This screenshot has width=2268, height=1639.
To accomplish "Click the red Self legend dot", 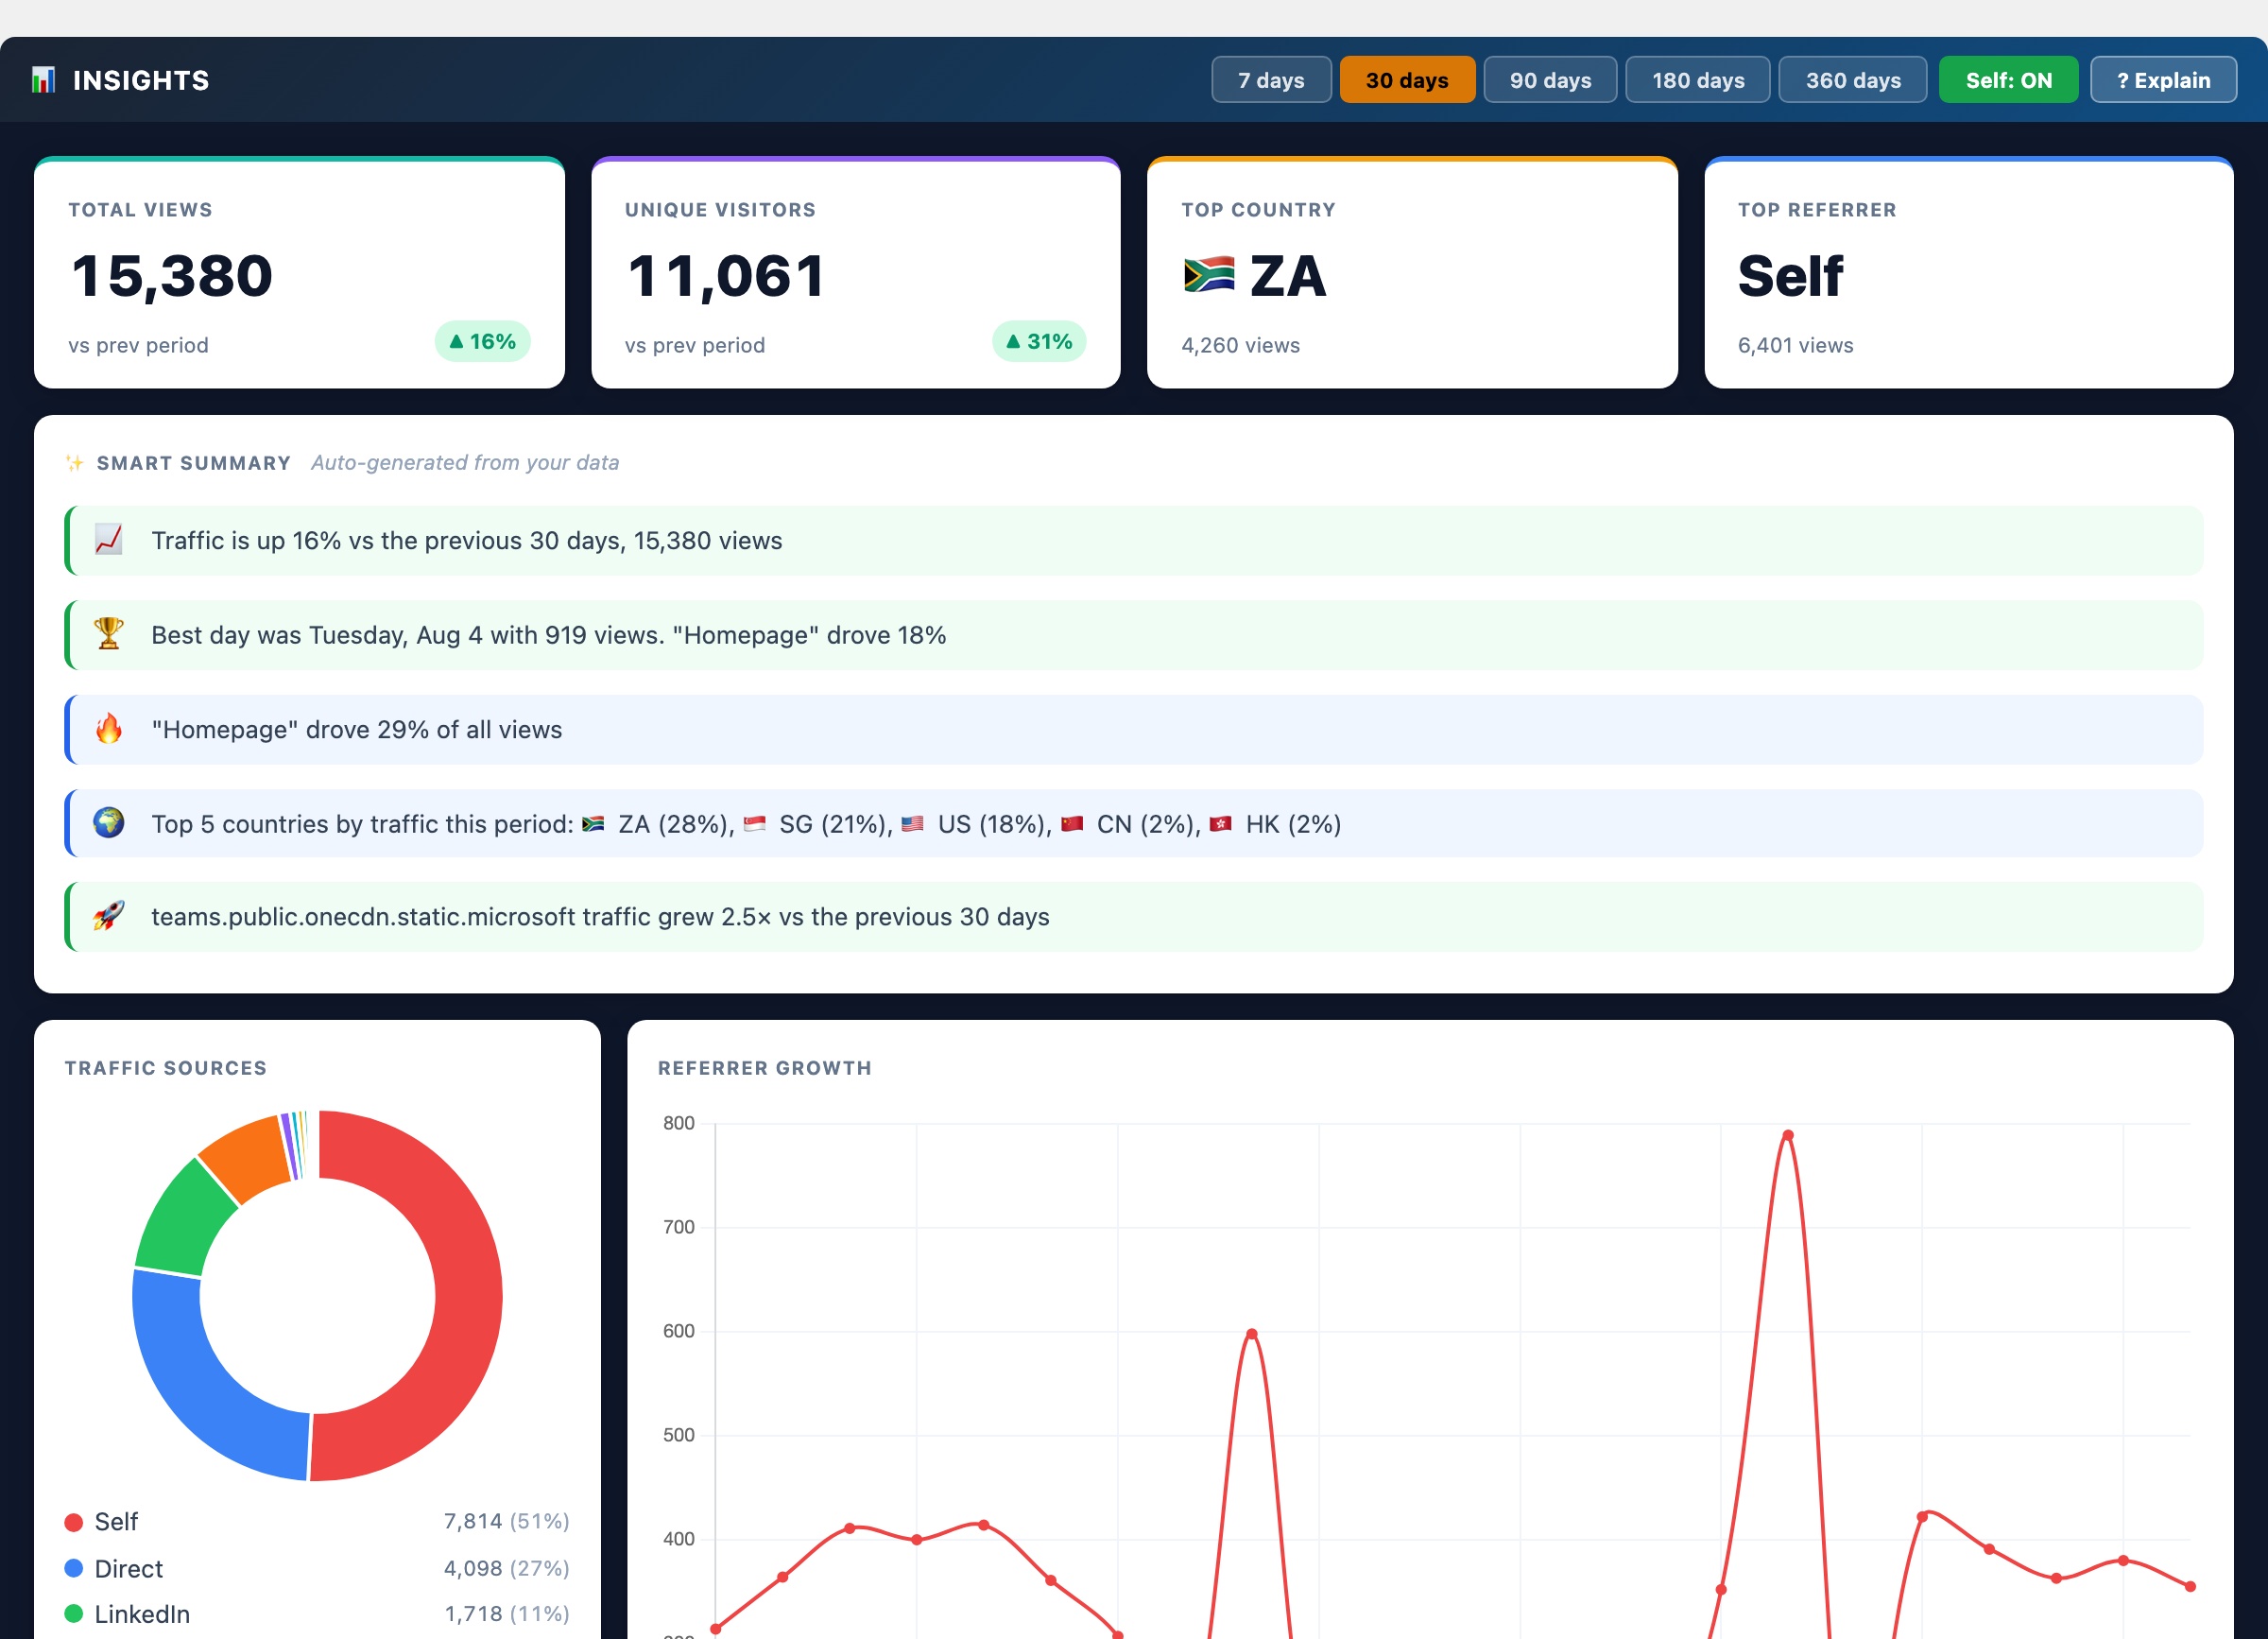I will (x=74, y=1522).
